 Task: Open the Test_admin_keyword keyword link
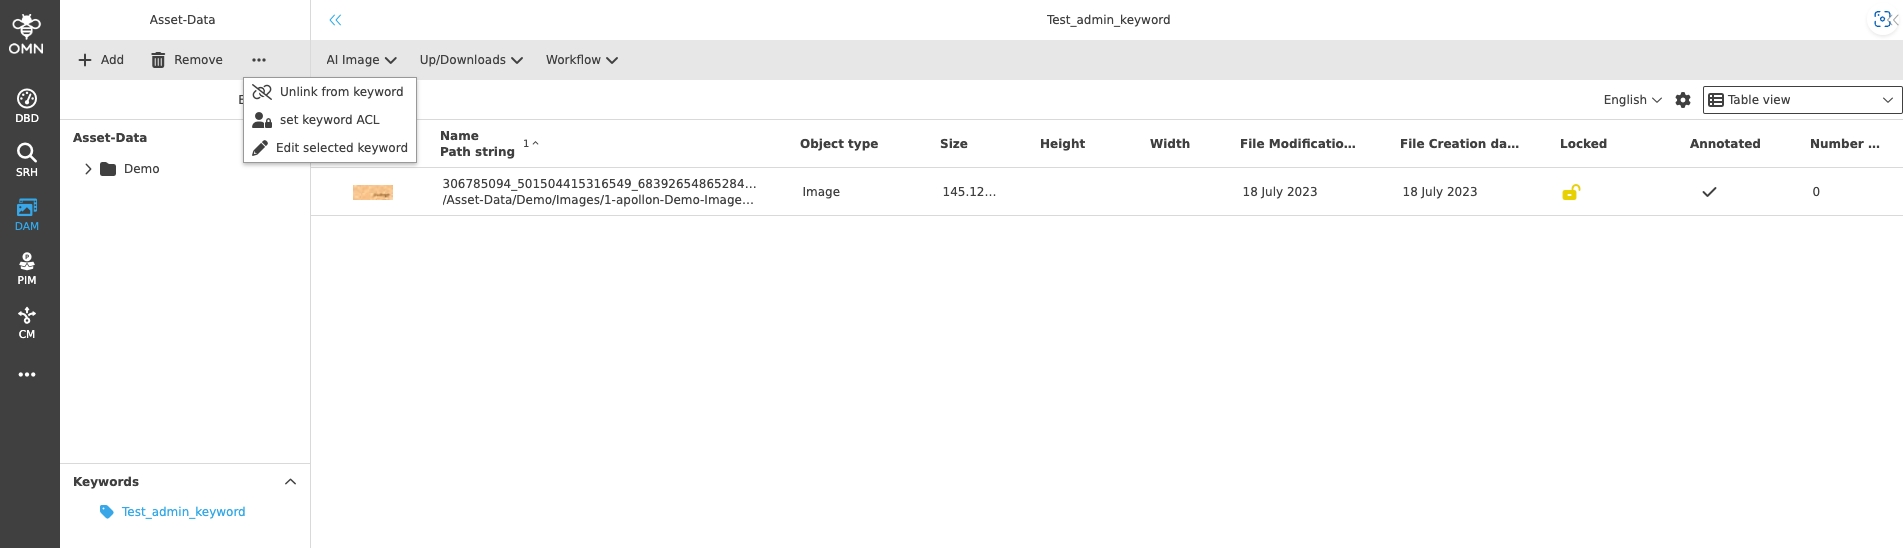click(183, 512)
